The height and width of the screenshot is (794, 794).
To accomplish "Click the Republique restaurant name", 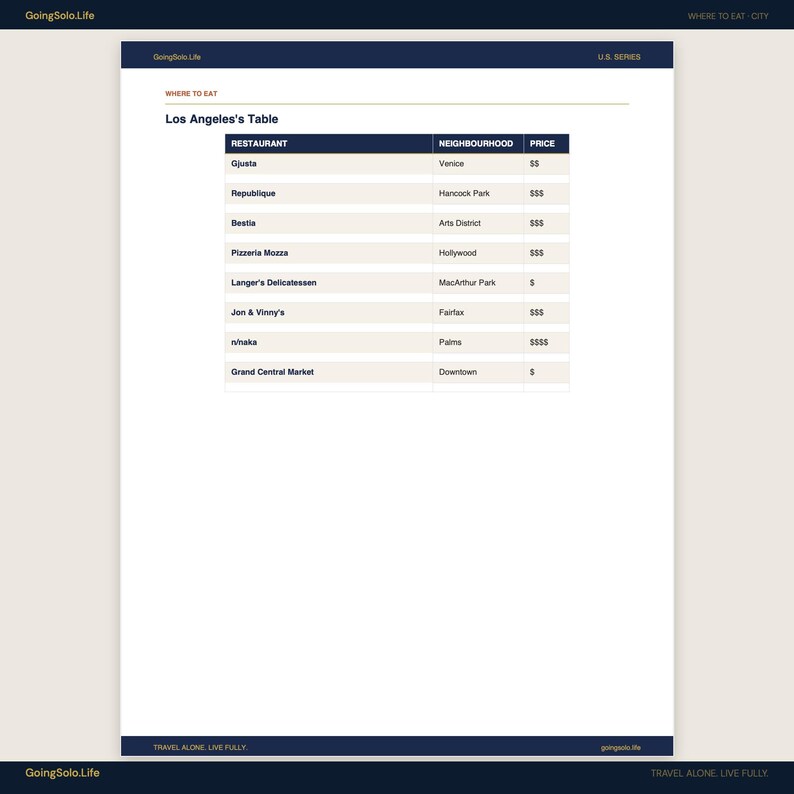I will 253,193.
